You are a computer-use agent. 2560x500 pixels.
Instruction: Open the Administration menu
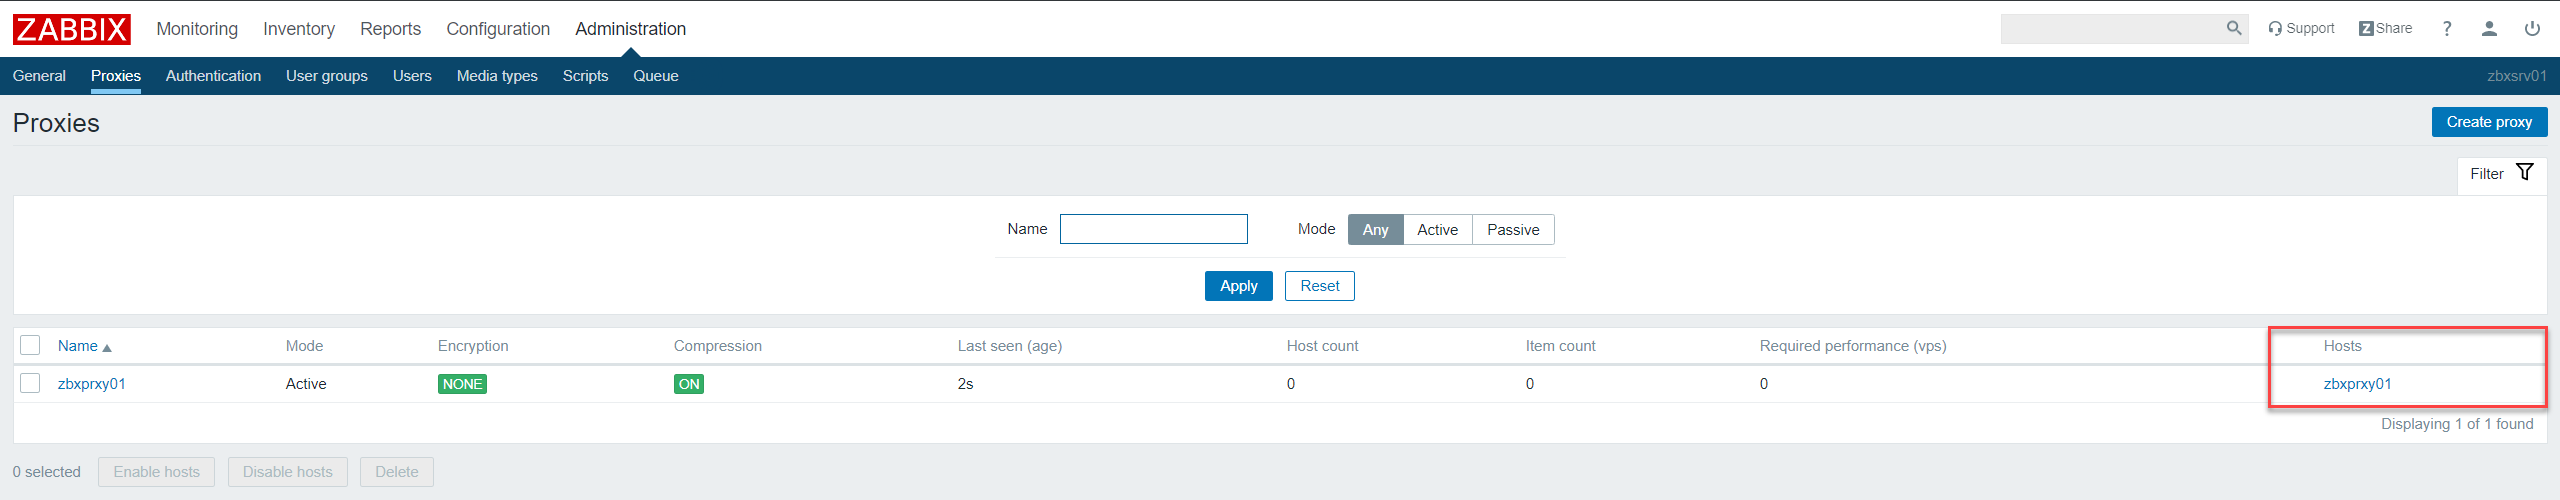[630, 29]
